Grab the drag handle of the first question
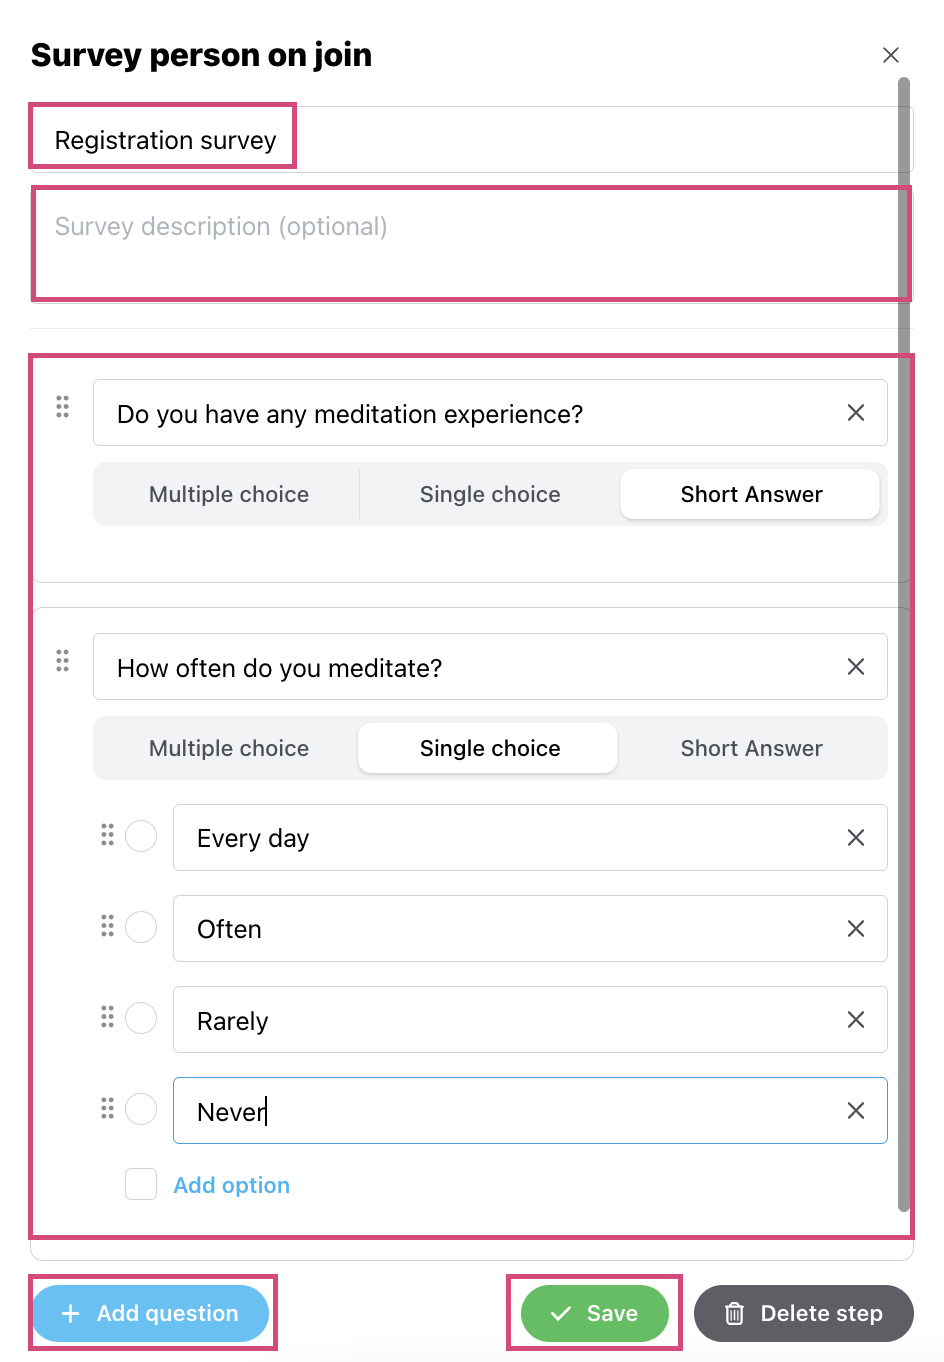Viewport: 944px width, 1362px height. (62, 407)
